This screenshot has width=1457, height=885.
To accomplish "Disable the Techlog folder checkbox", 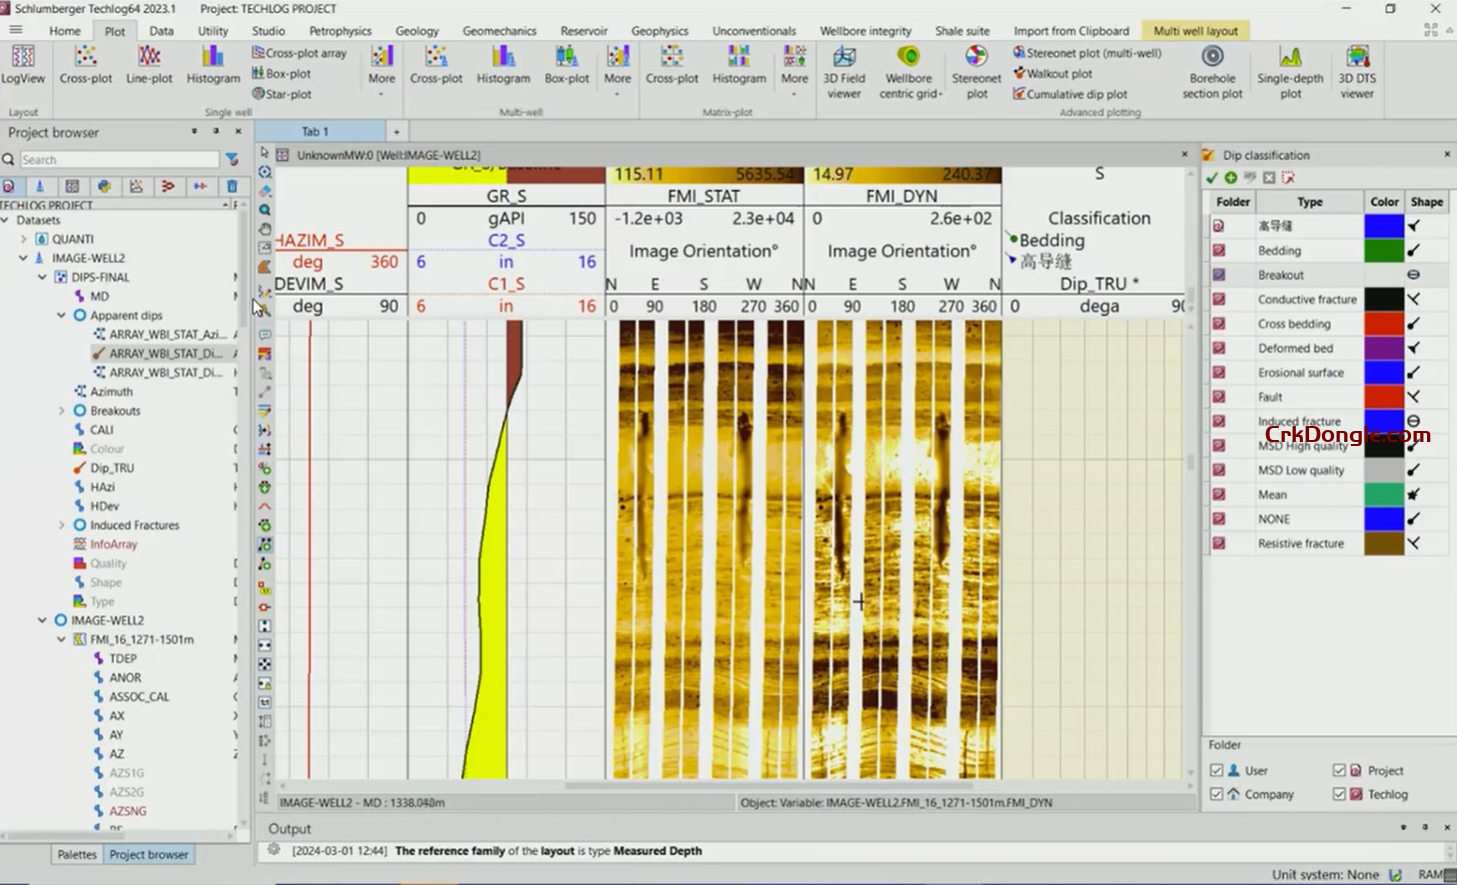I will tap(1339, 794).
